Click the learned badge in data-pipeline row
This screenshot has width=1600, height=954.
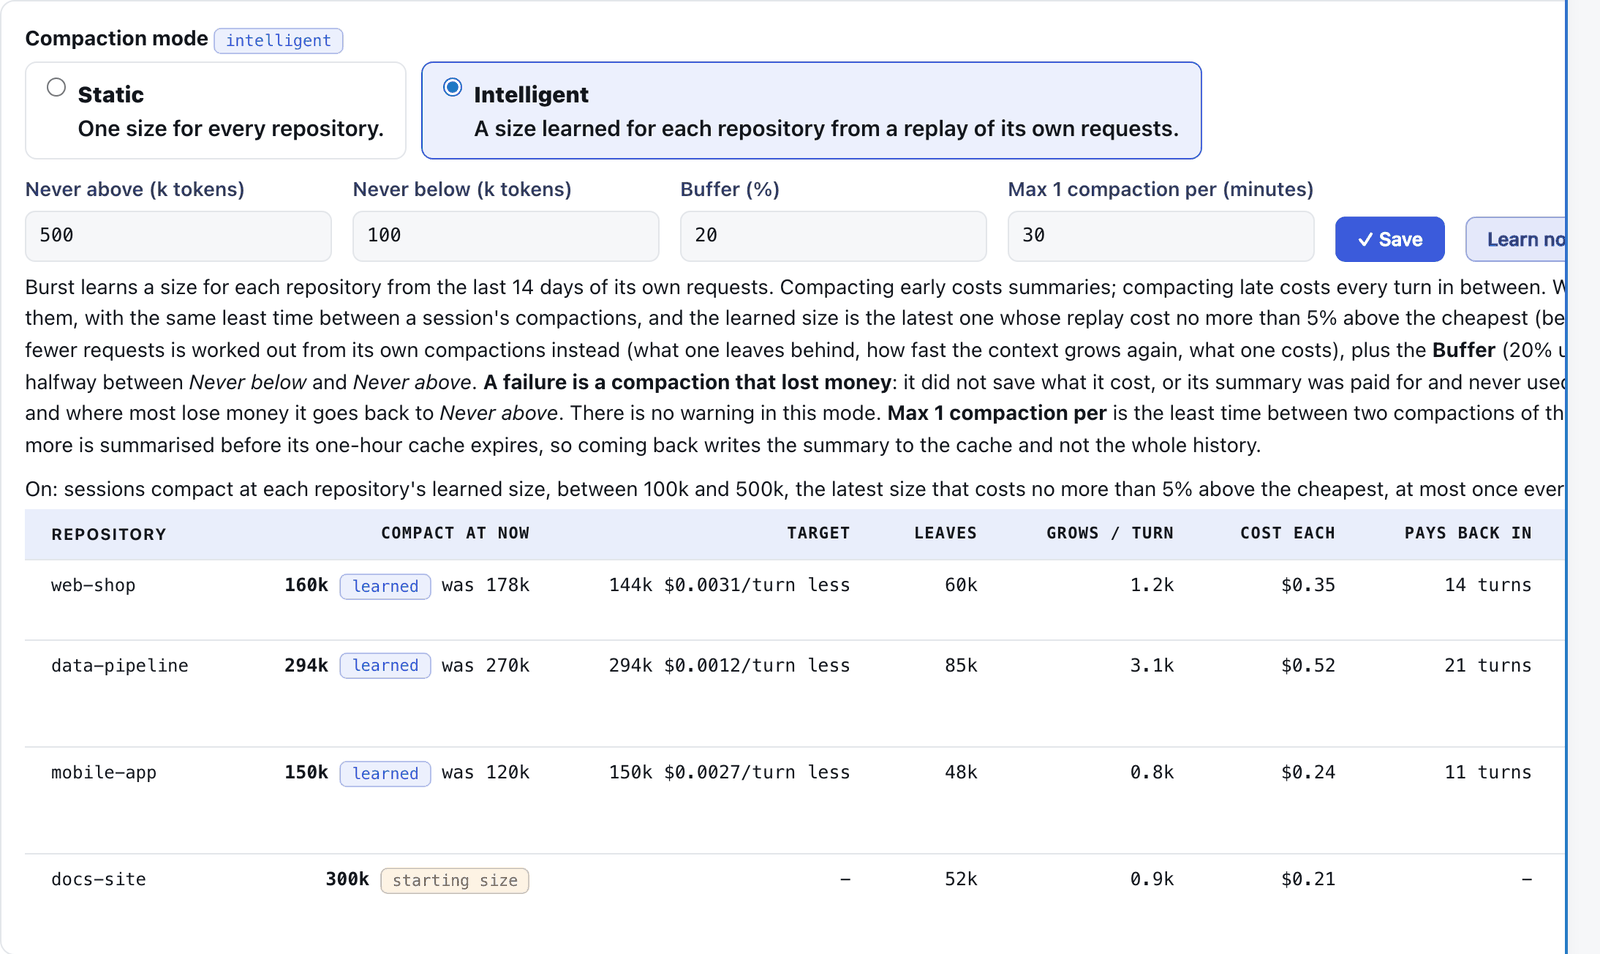coord(385,666)
